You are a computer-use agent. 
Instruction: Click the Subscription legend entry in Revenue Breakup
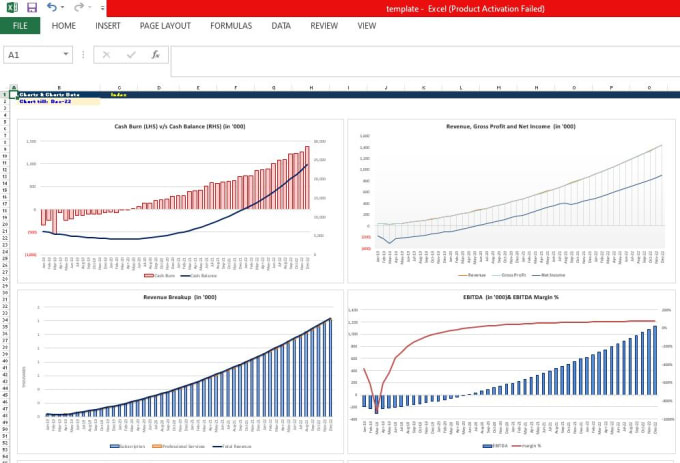[128, 446]
